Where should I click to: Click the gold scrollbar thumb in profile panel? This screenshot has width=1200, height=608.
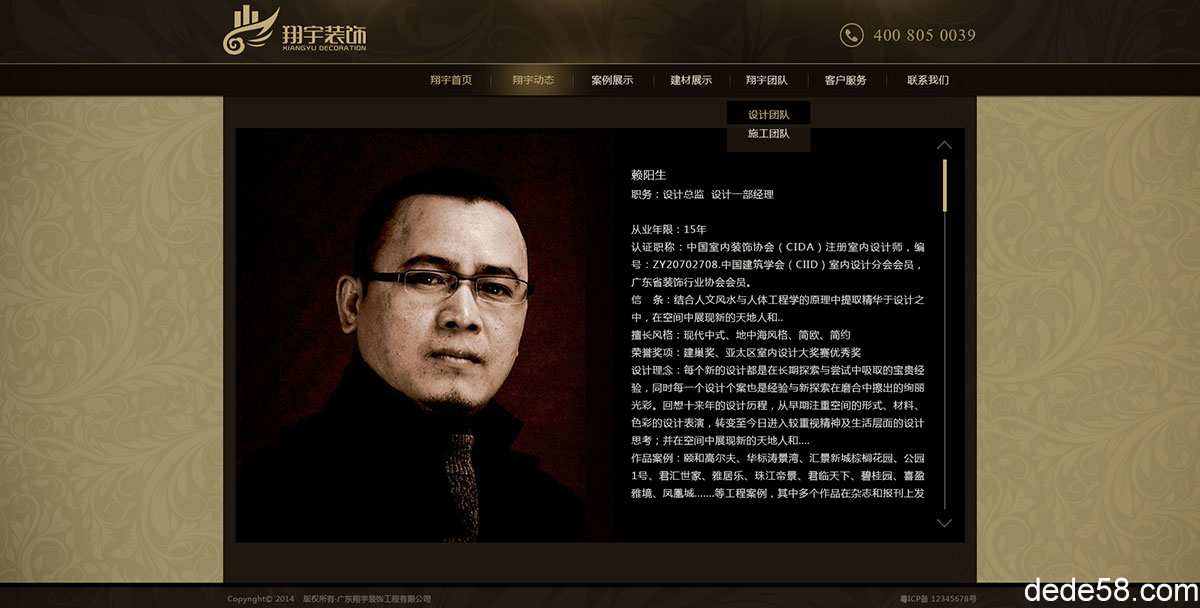coord(944,185)
